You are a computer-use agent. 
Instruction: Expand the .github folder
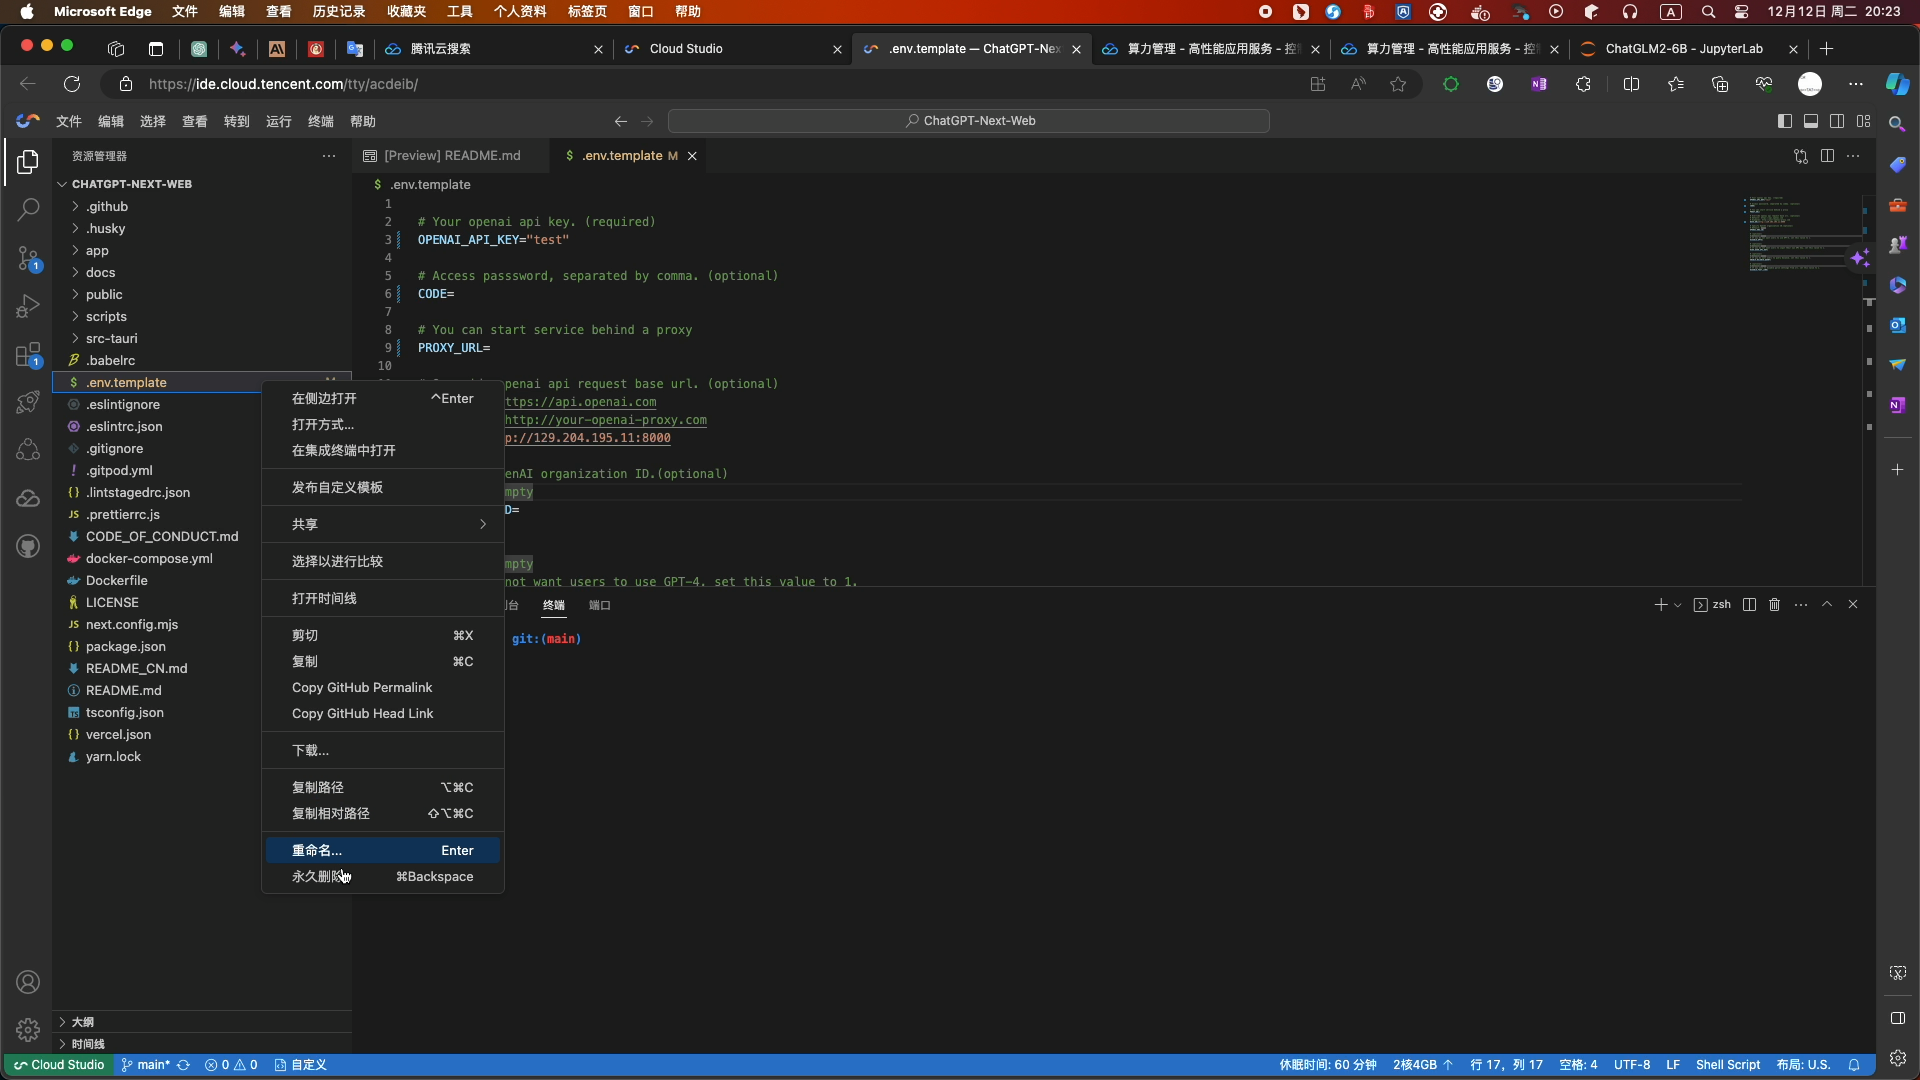point(107,206)
